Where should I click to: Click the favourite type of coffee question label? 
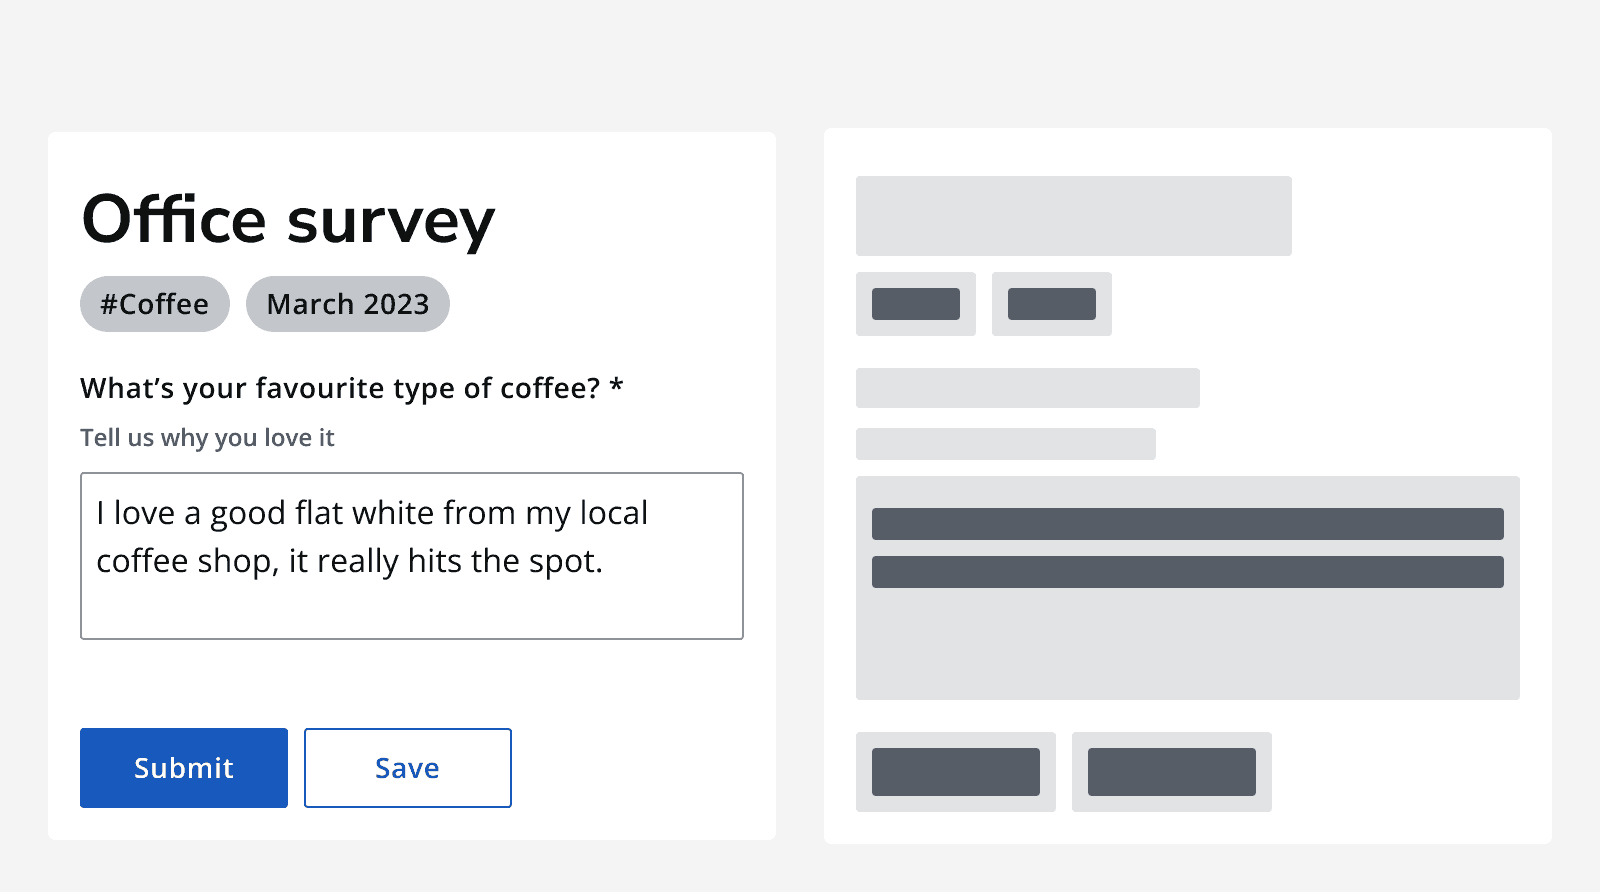pyautogui.click(x=340, y=388)
